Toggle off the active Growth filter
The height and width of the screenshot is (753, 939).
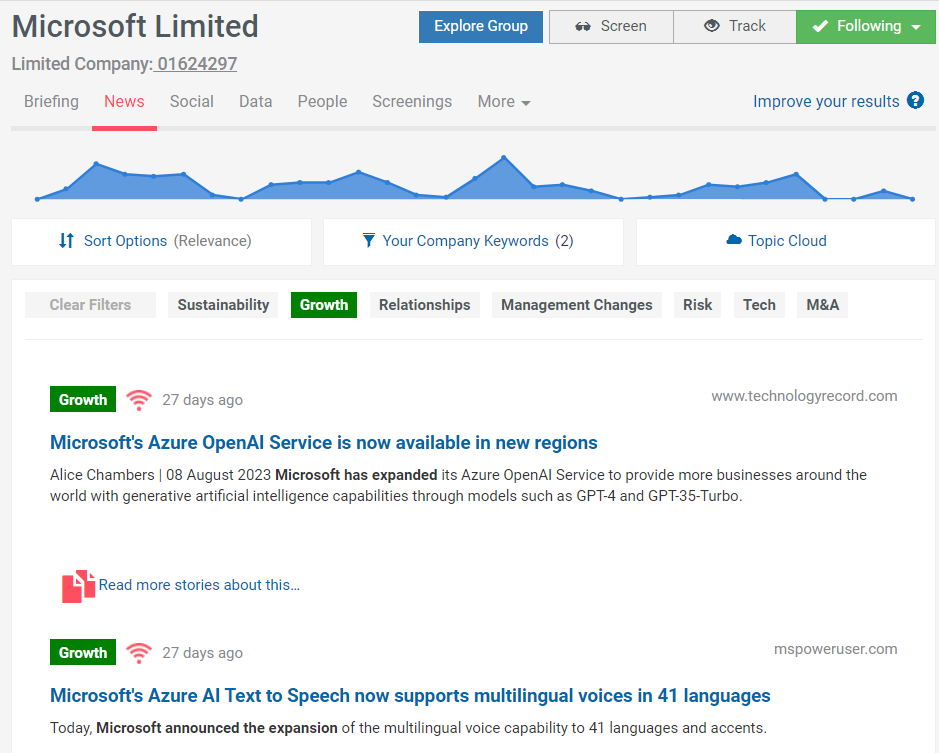[324, 305]
